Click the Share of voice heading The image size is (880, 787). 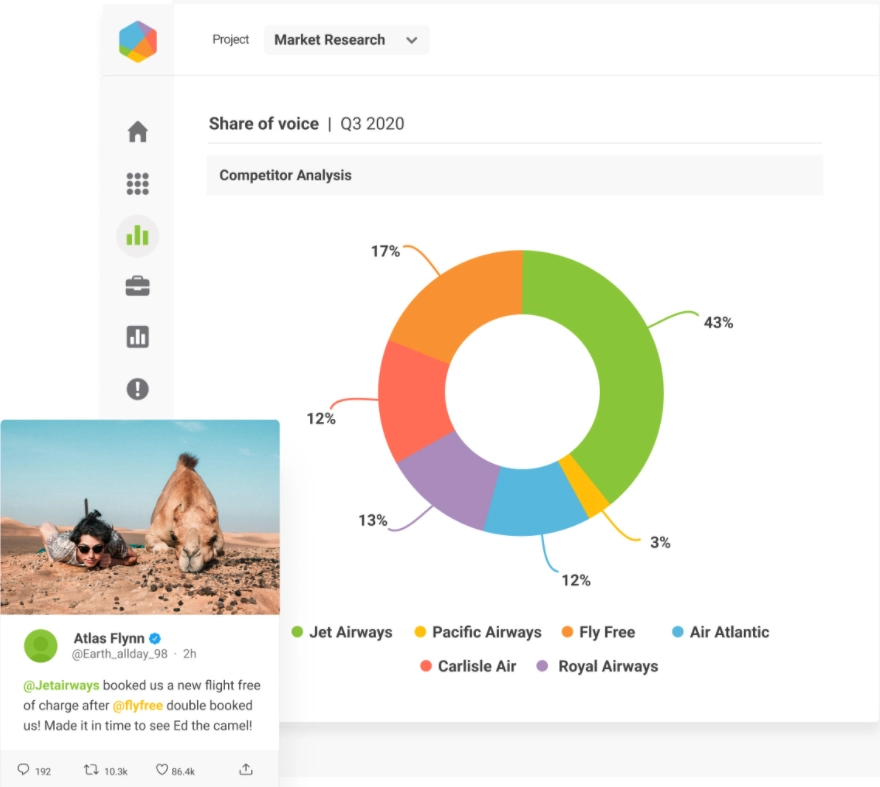pyautogui.click(x=263, y=124)
